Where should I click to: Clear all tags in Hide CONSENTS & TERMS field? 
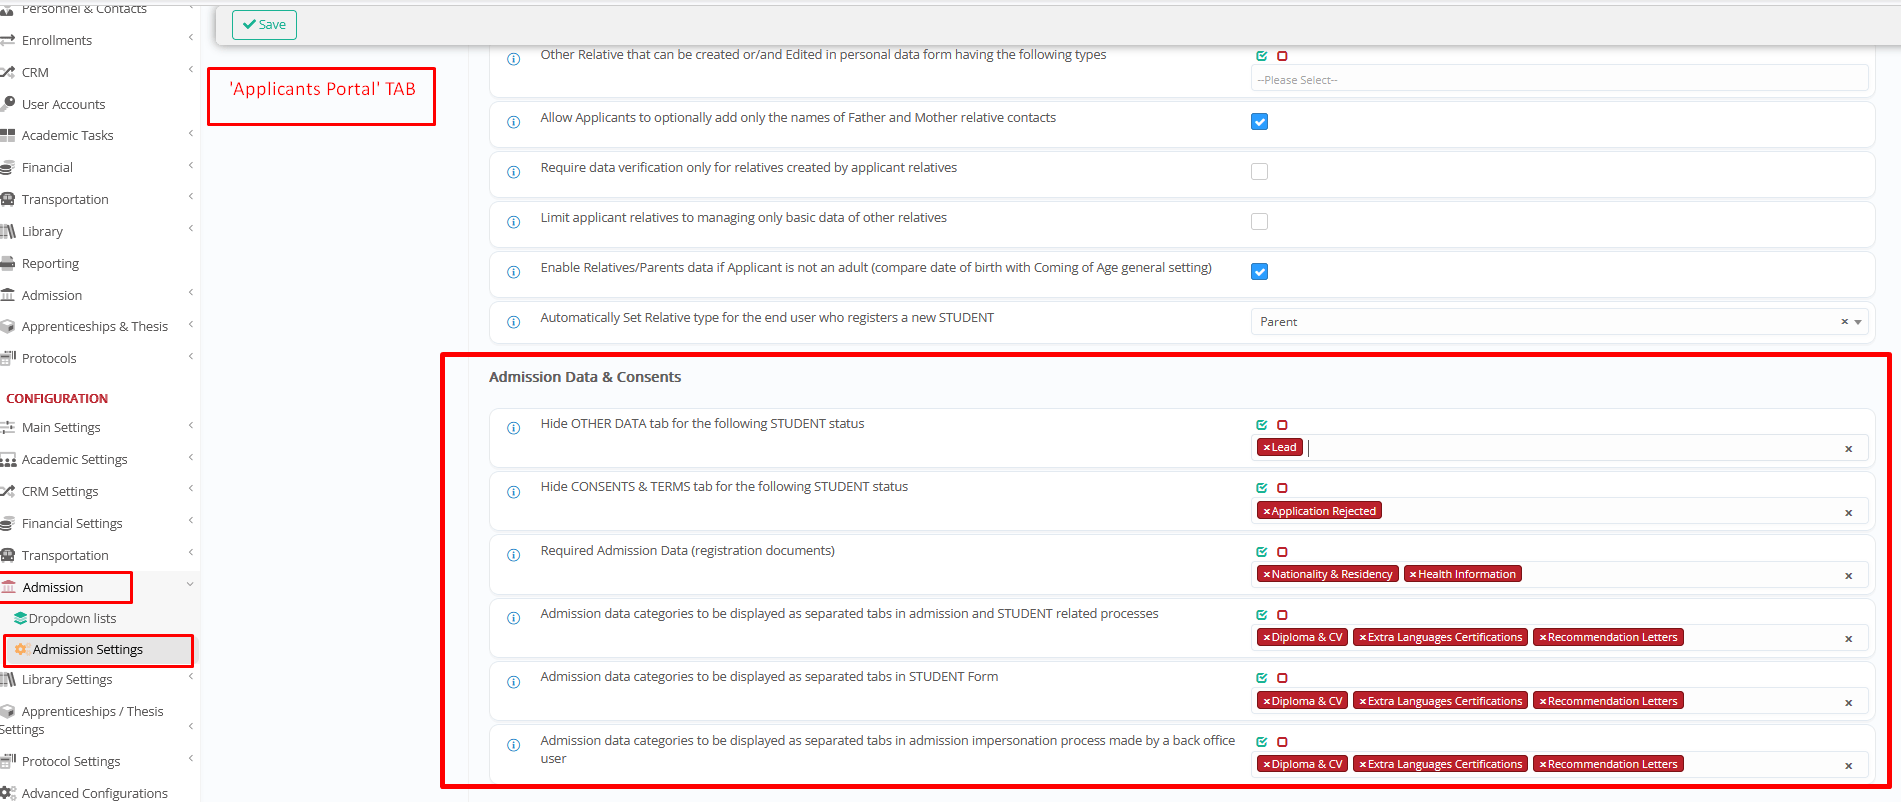[1848, 512]
